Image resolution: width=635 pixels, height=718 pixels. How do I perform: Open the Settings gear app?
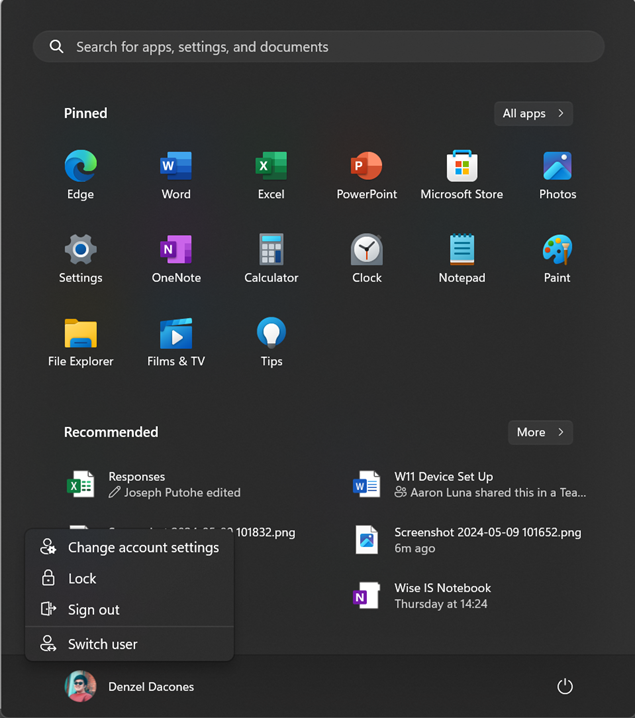coord(81,249)
